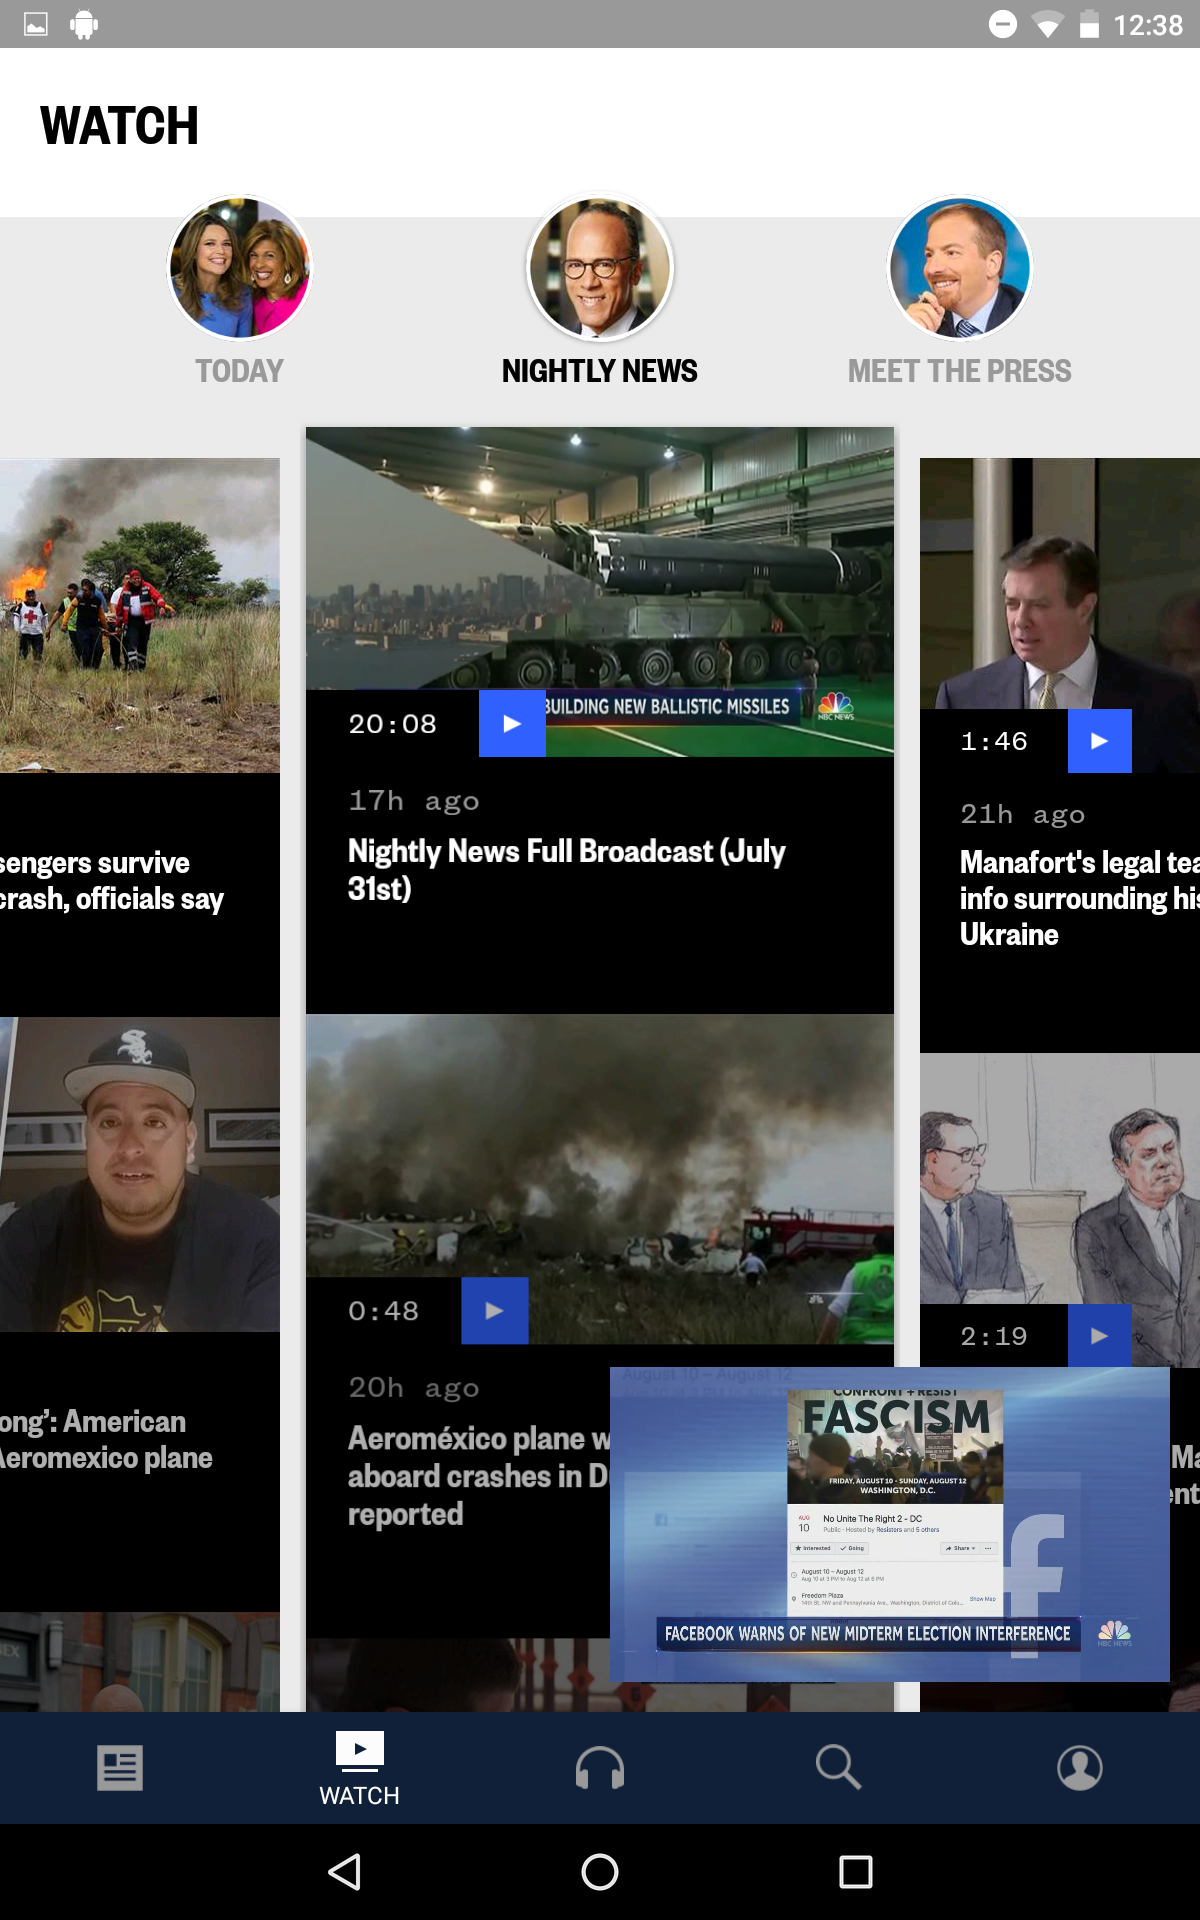The height and width of the screenshot is (1920, 1200).
Task: Open the TODAY show avatar
Action: [240, 268]
